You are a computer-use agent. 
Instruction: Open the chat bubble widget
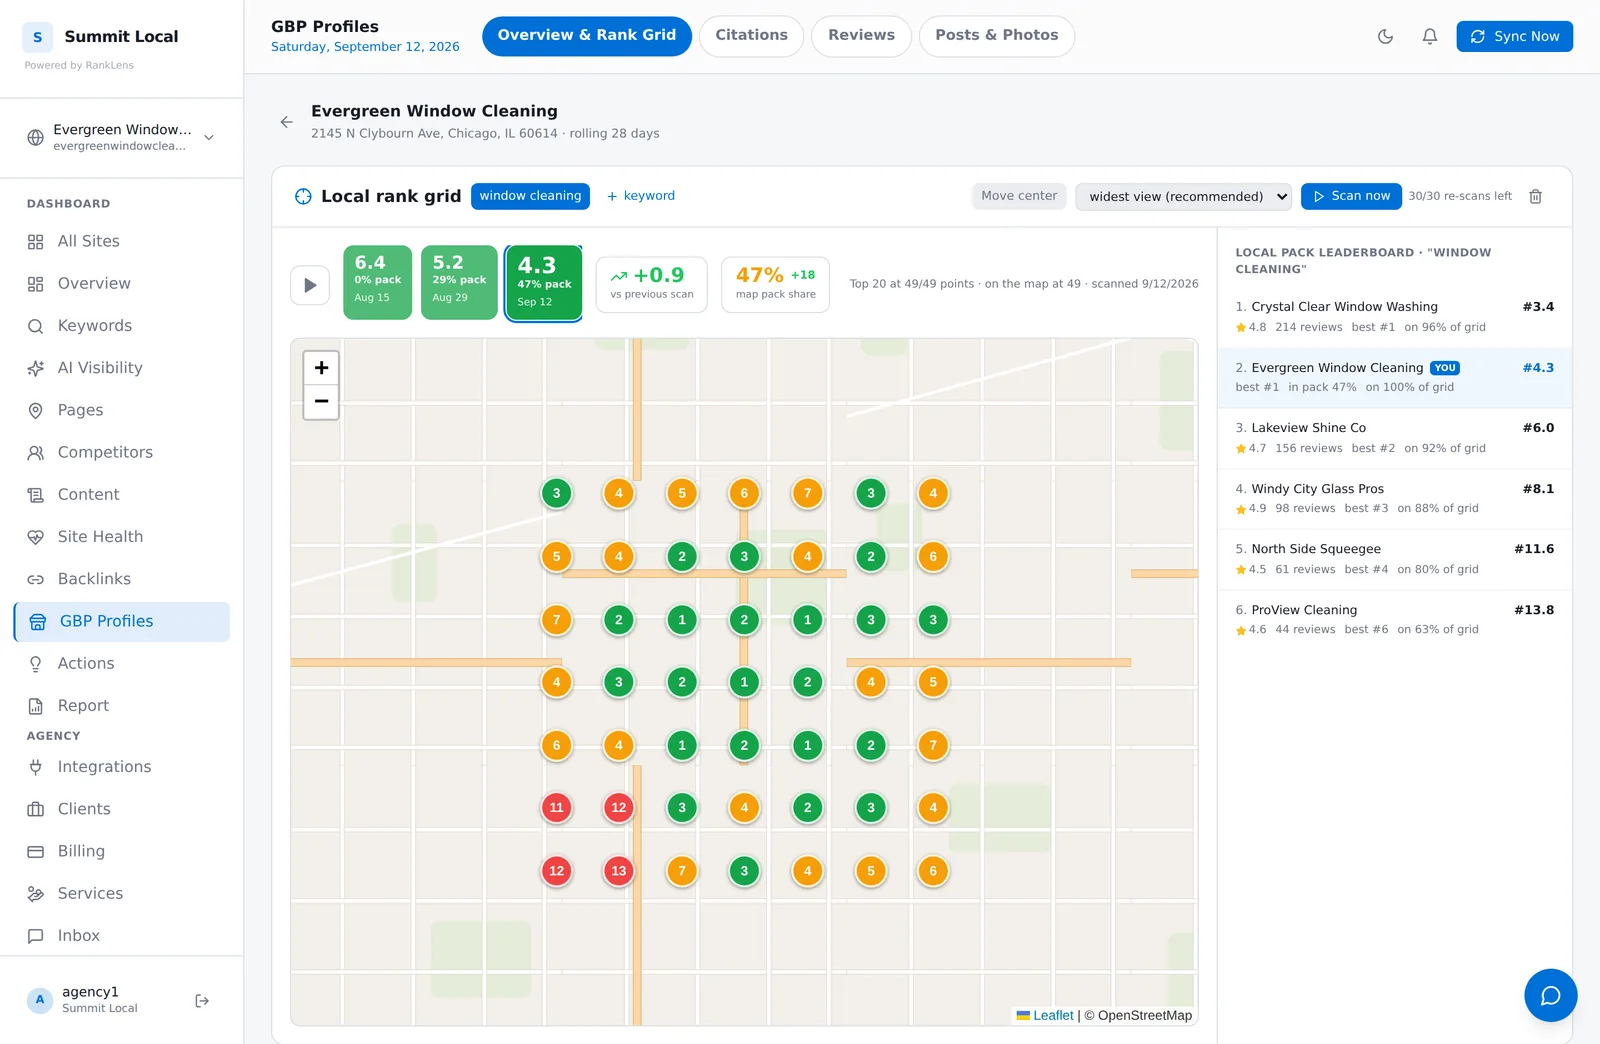coord(1550,995)
